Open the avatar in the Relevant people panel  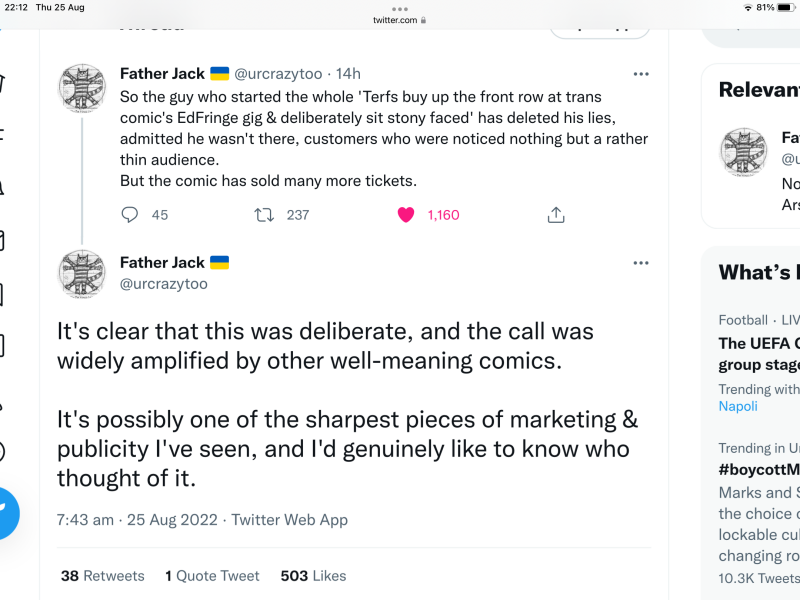tap(744, 152)
